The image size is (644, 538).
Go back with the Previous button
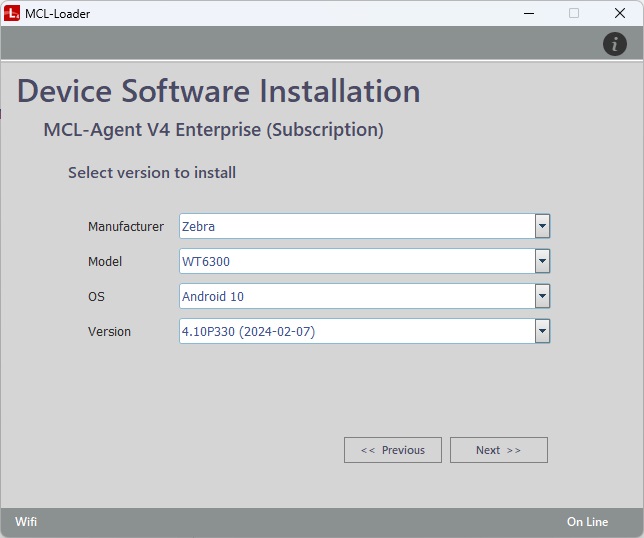coord(393,450)
